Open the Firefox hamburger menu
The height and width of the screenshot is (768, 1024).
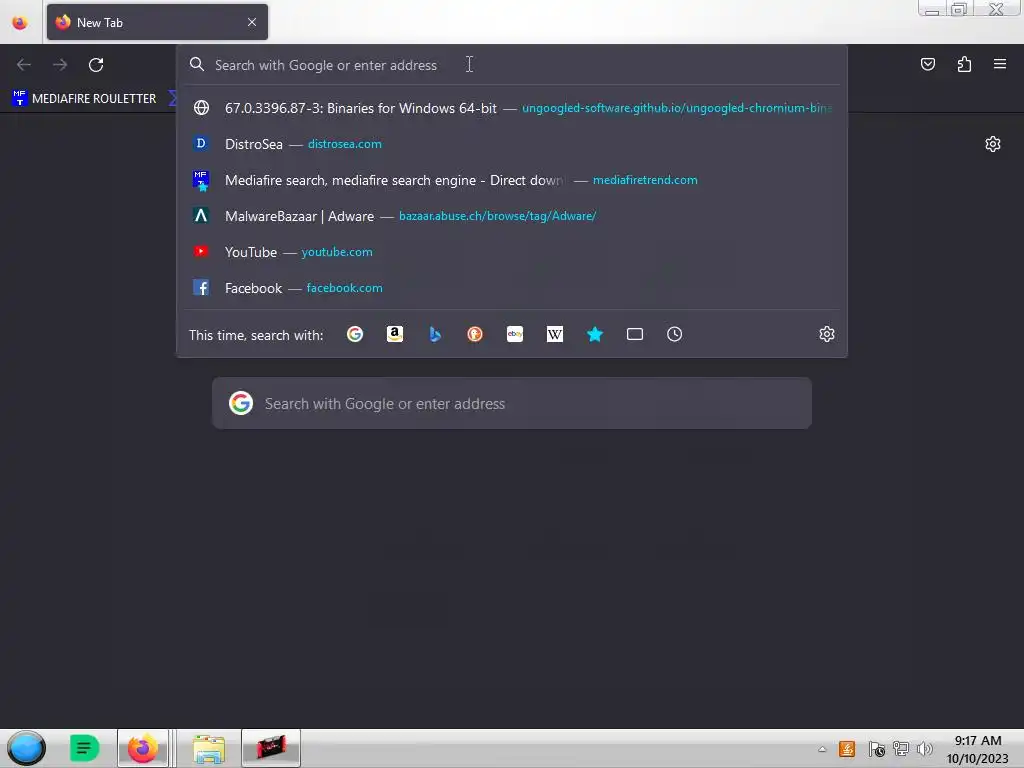click(x=1000, y=64)
